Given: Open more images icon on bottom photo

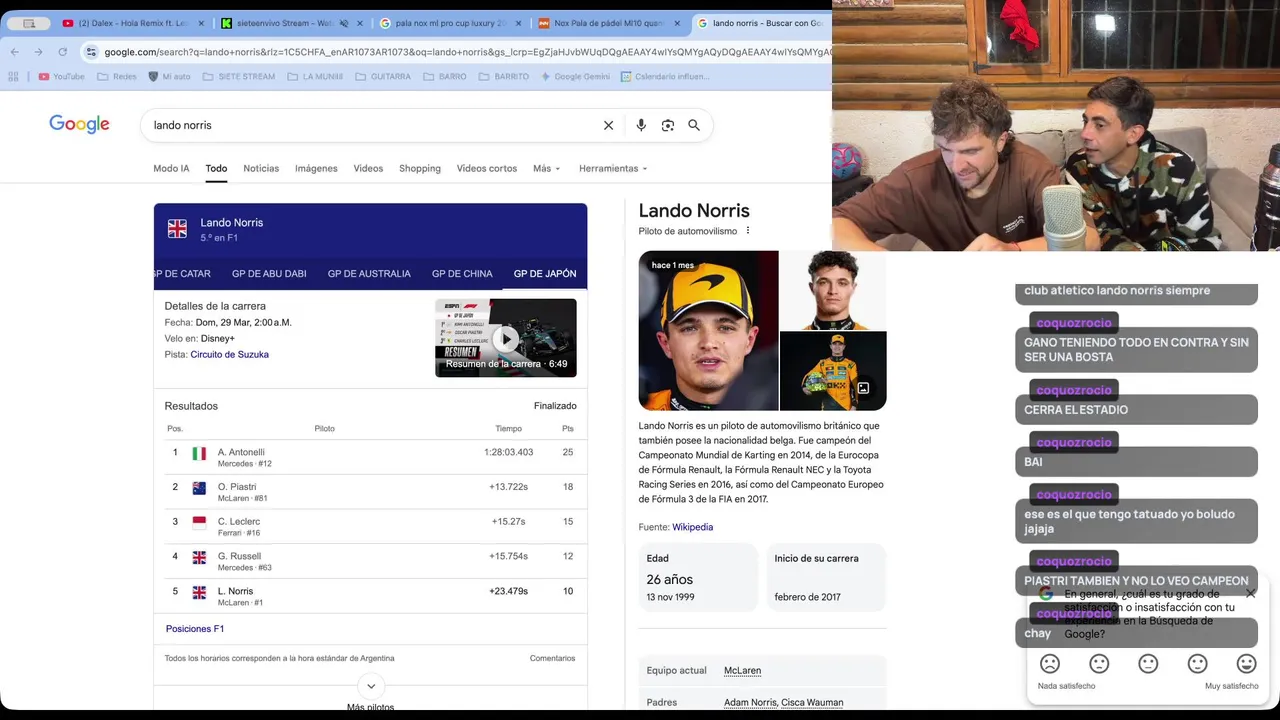Looking at the screenshot, I should 863,388.
